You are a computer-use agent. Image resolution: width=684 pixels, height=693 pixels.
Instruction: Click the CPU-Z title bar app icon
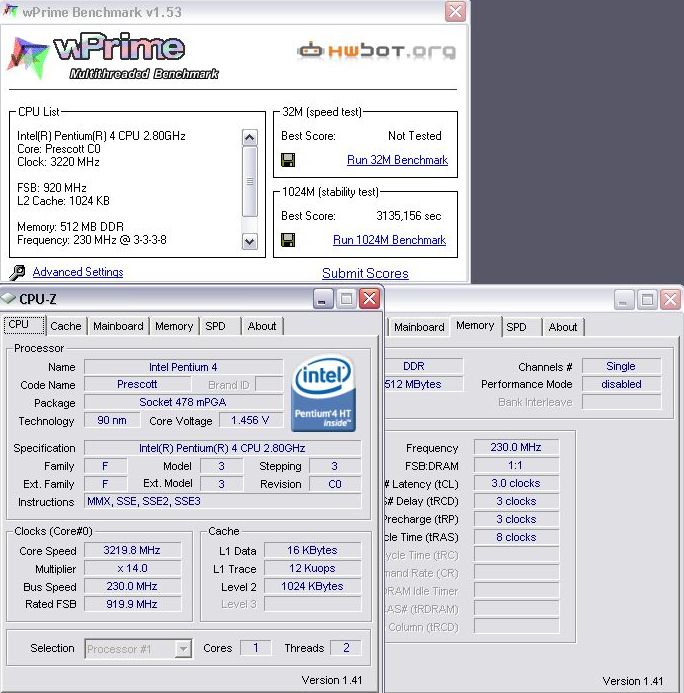[9, 299]
